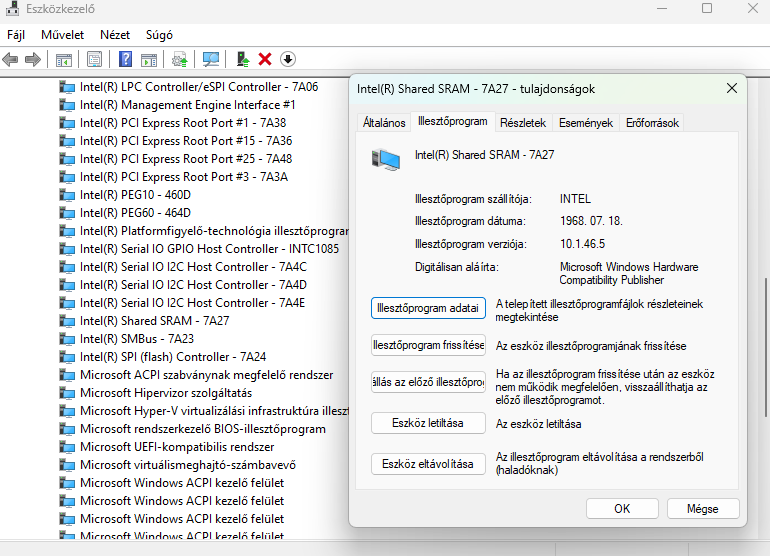Select Intel(R) Platformfigyelő-technológia illesztőprogram row

214,231
